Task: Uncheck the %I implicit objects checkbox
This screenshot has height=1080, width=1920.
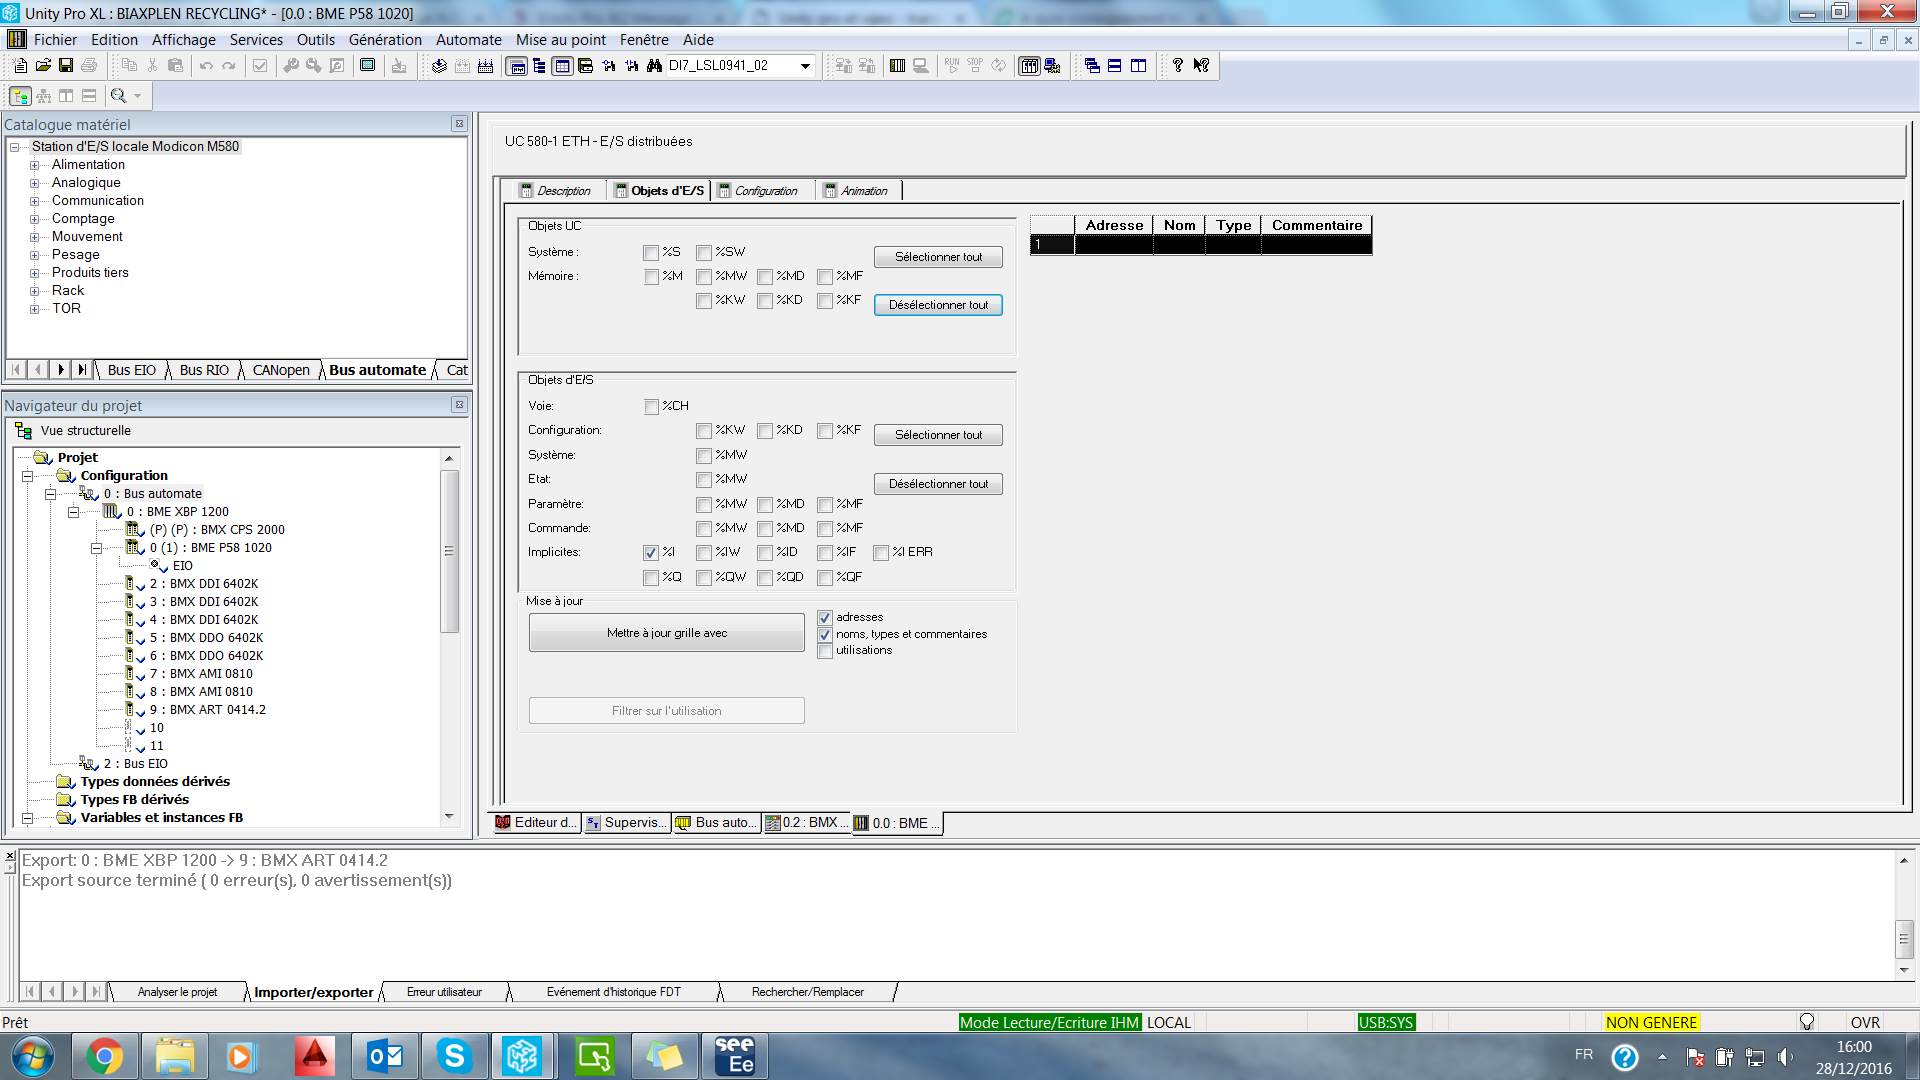Action: pos(651,553)
